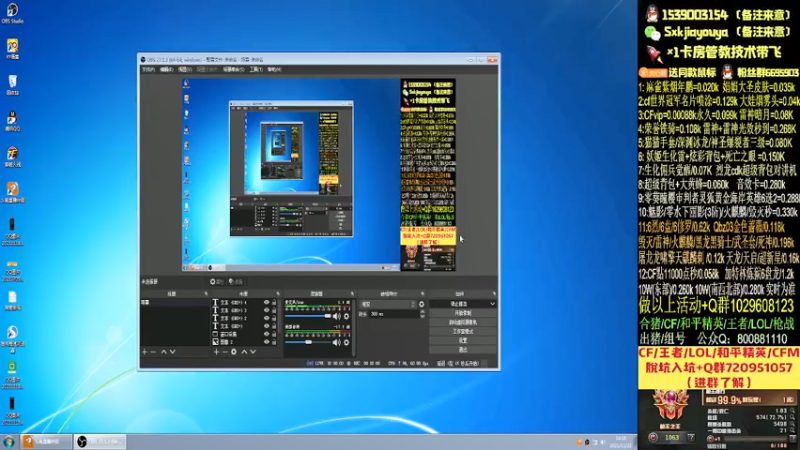This screenshot has height=450, width=800.
Task: Open OBS Settings button in Controls
Action: 463,341
